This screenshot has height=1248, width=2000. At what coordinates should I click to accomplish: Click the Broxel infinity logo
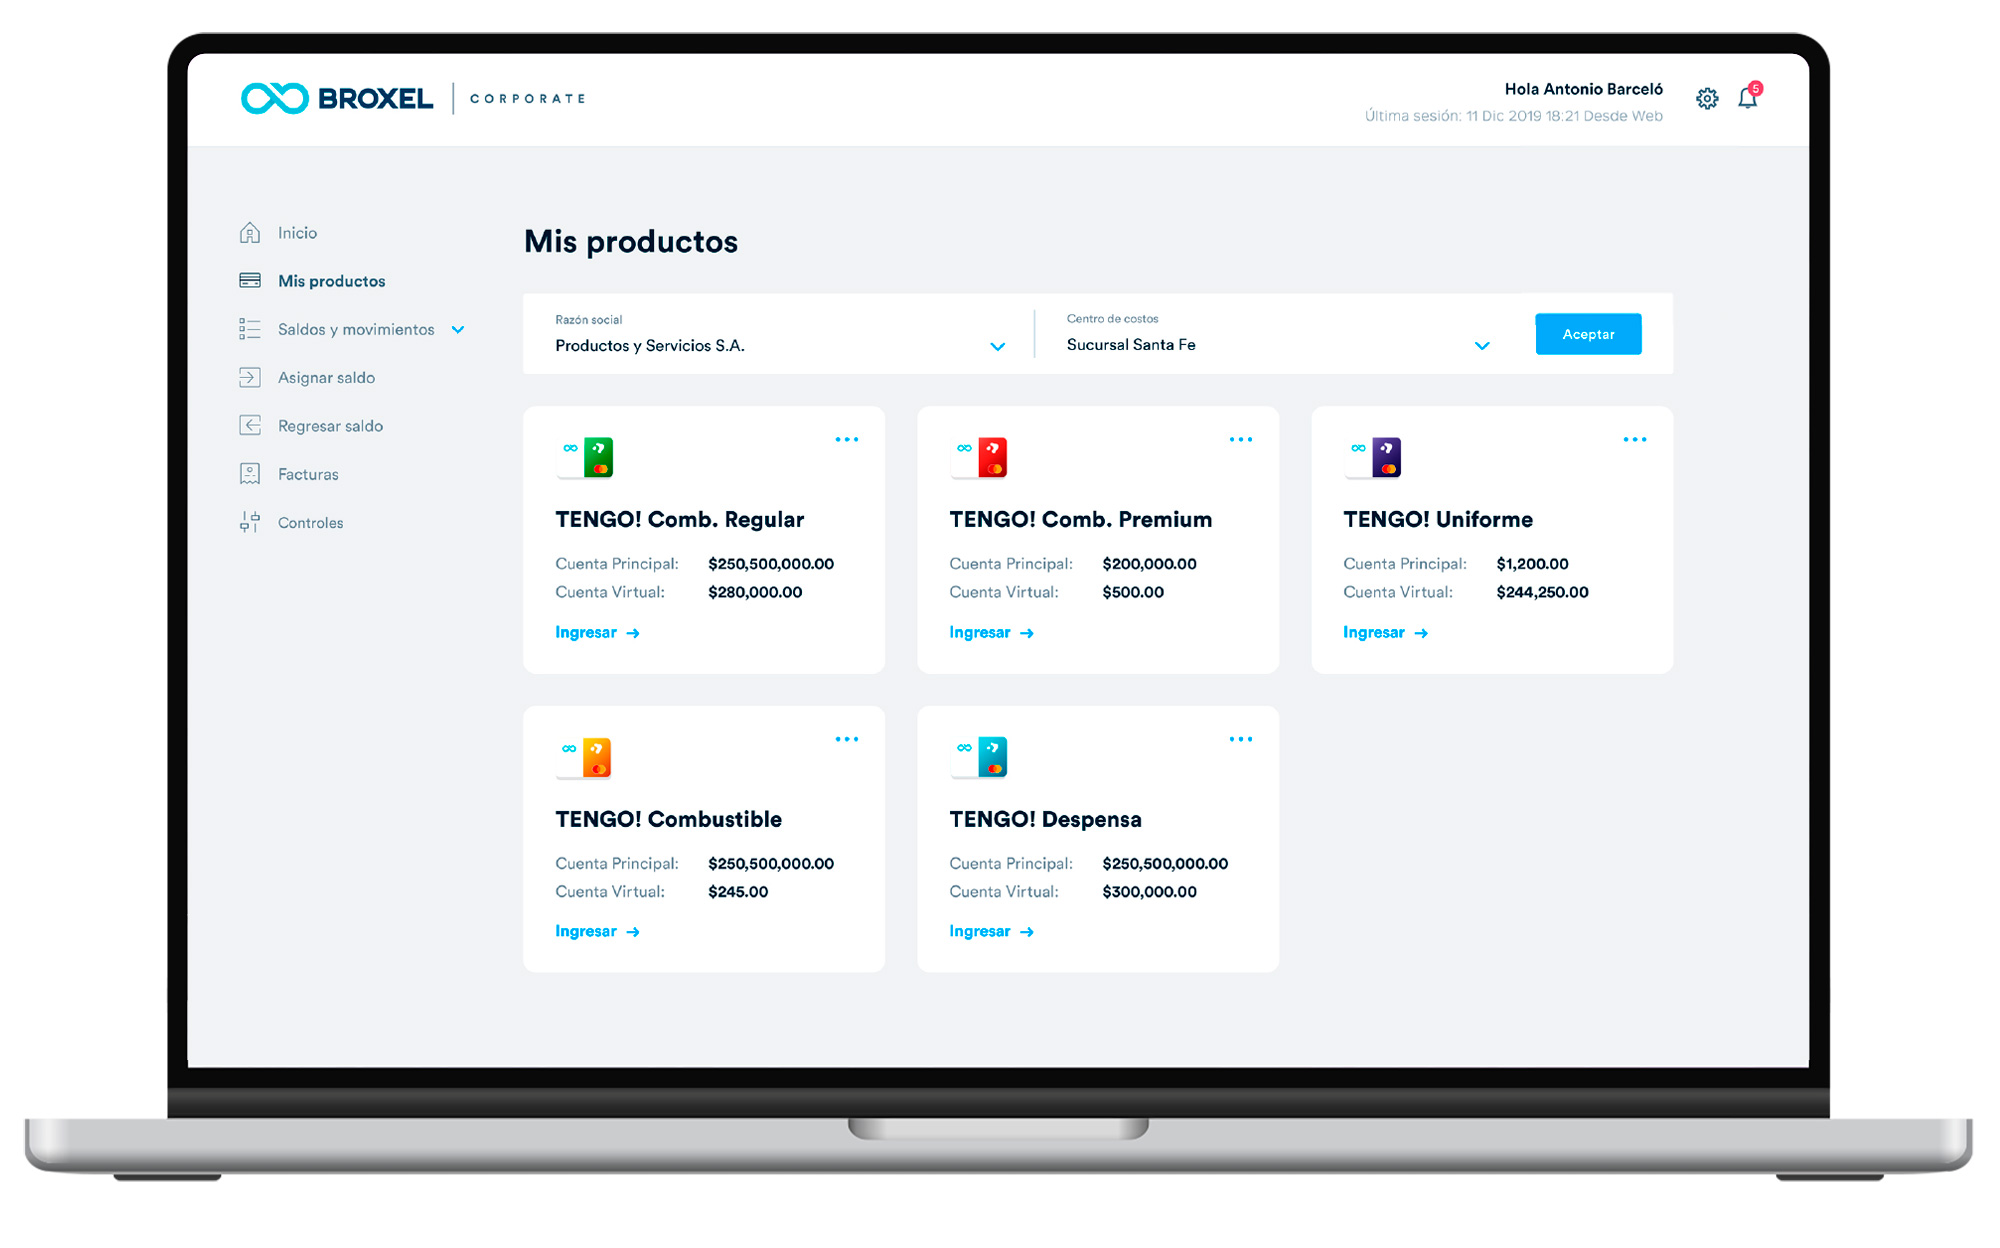(x=275, y=98)
